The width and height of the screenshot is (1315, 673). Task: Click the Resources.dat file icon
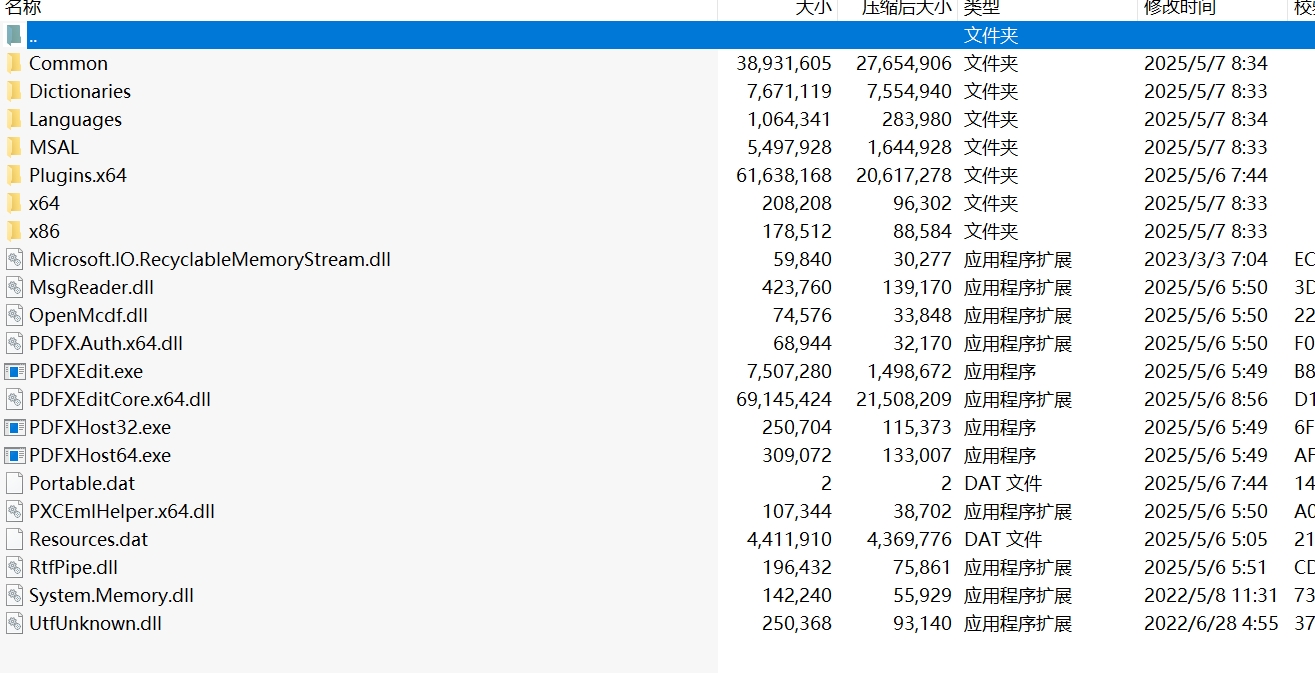pos(13,539)
